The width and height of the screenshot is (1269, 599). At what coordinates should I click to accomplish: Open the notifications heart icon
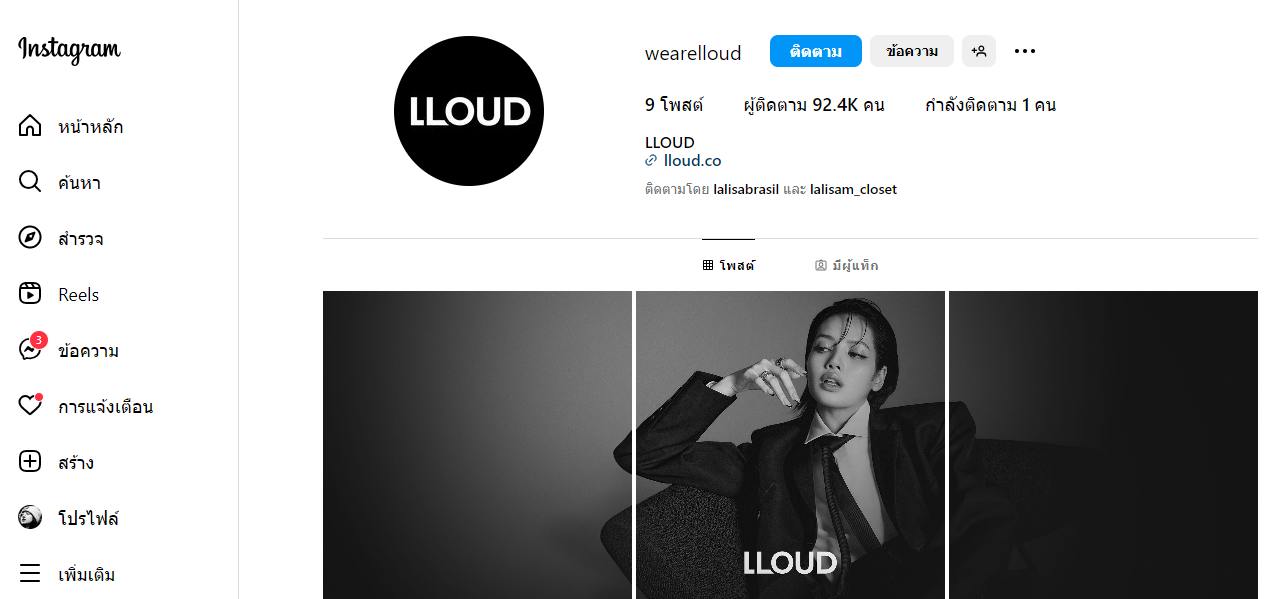coord(30,406)
